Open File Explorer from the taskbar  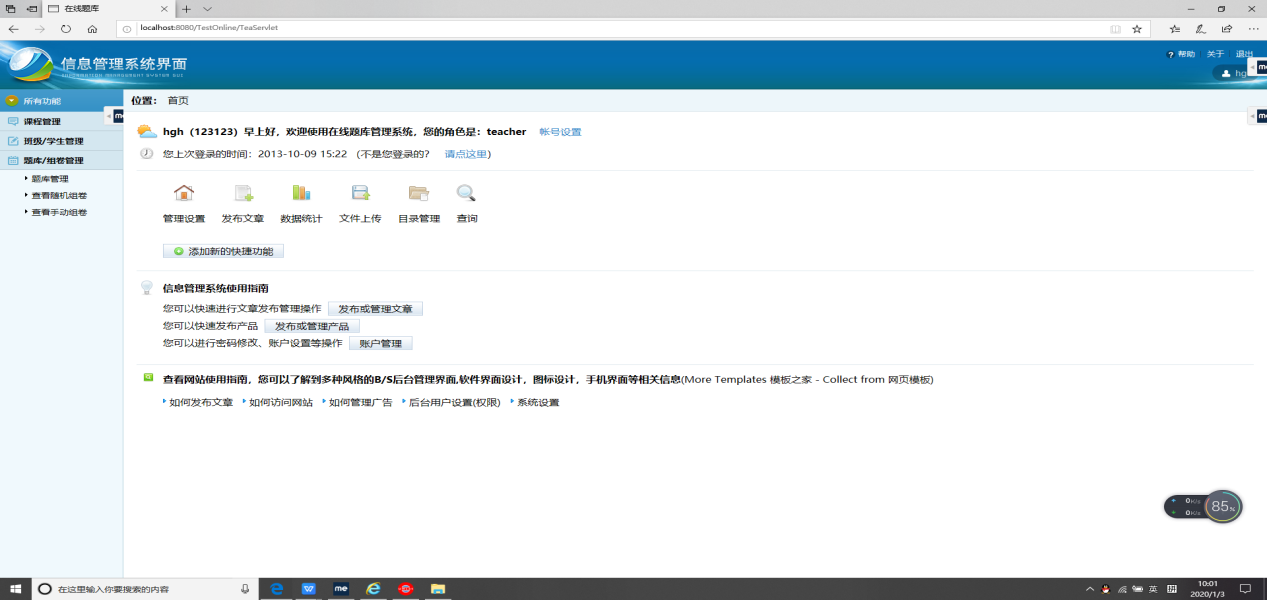click(x=437, y=589)
